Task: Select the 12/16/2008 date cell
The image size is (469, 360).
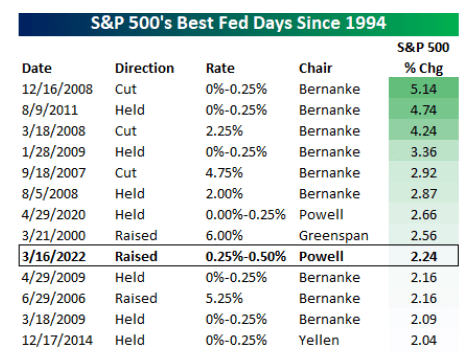Action: (57, 89)
